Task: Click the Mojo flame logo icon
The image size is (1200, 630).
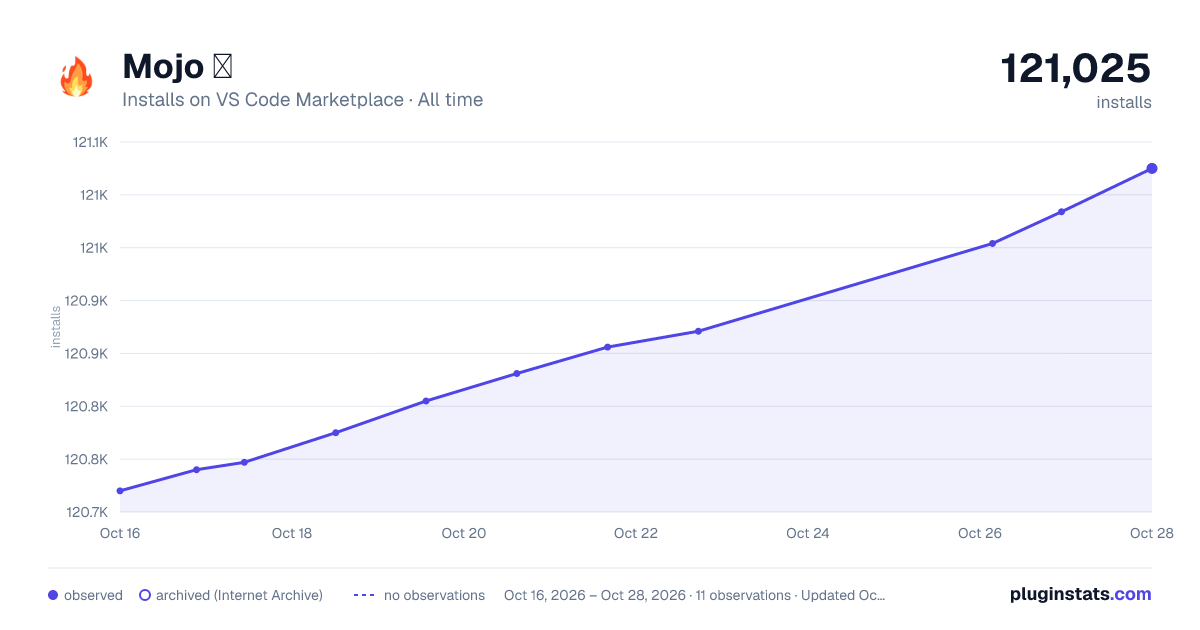Action: [x=76, y=77]
